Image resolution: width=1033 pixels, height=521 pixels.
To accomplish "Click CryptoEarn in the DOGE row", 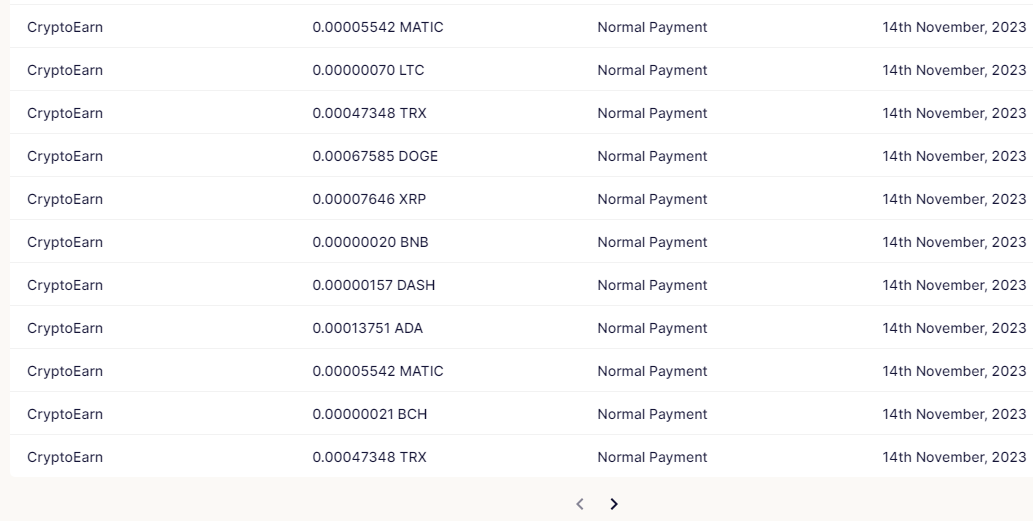I will (x=65, y=156).
